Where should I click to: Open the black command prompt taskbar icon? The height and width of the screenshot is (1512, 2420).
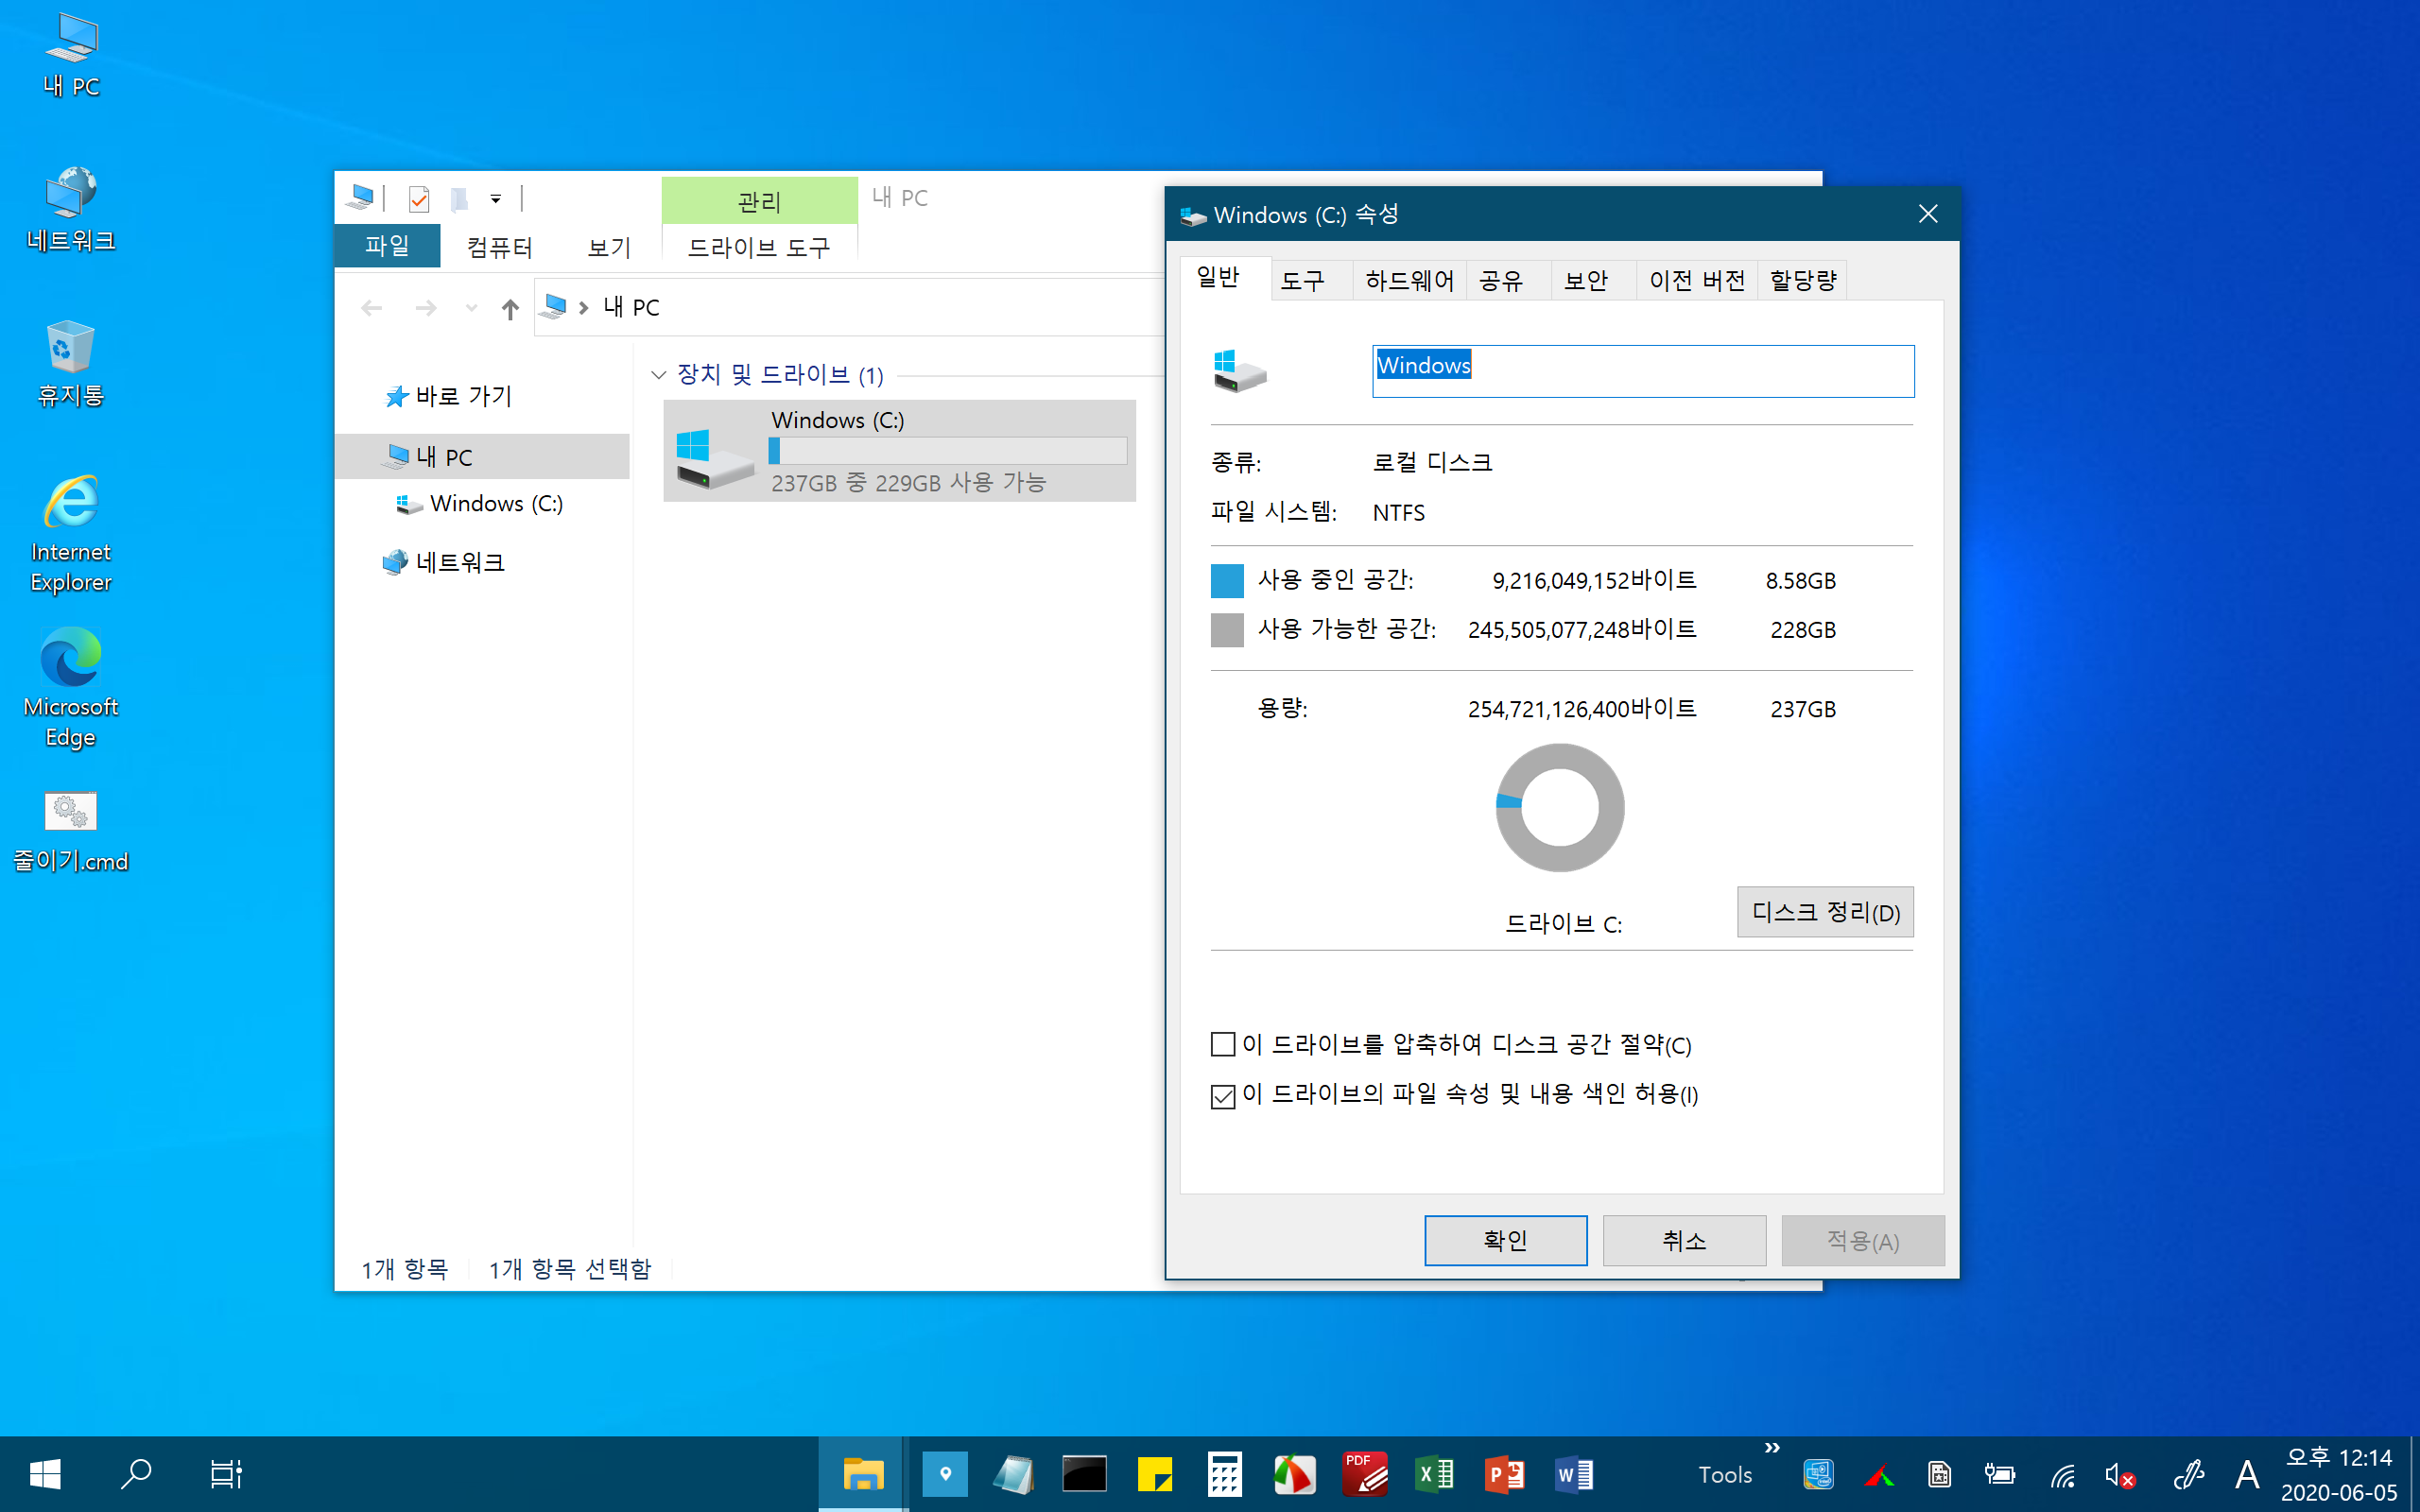[x=1085, y=1474]
